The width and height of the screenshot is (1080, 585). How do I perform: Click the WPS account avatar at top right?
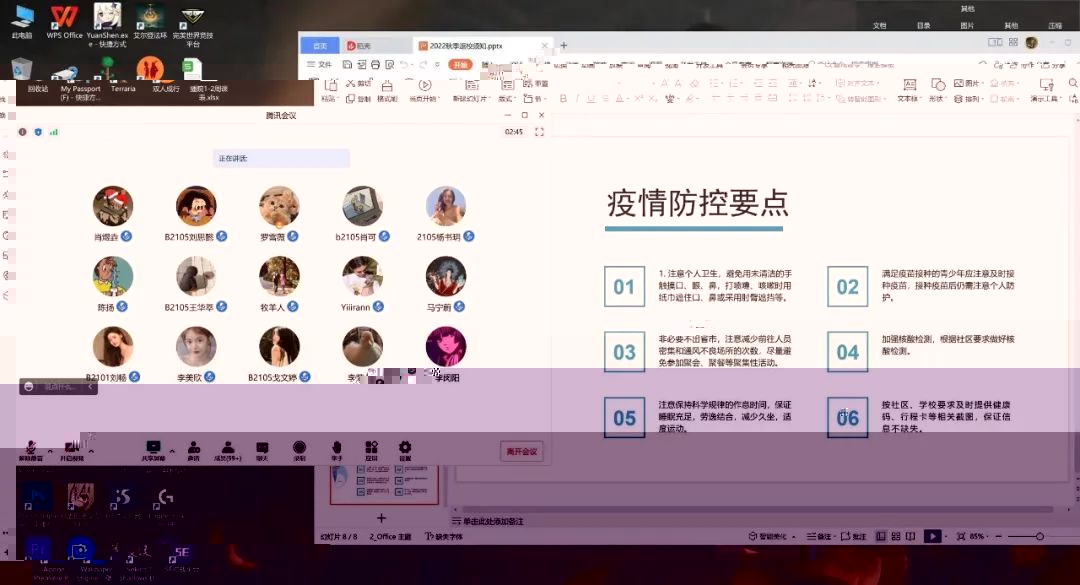pos(1031,42)
